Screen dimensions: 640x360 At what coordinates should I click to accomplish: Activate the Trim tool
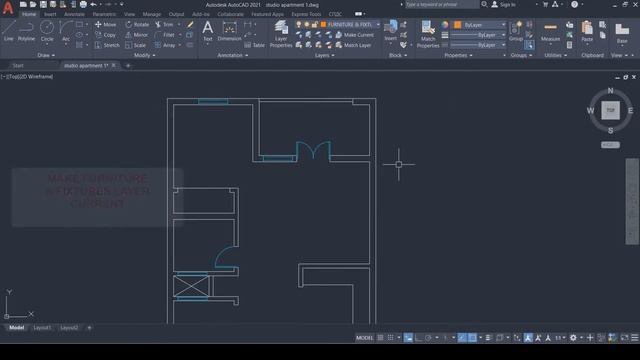point(164,24)
